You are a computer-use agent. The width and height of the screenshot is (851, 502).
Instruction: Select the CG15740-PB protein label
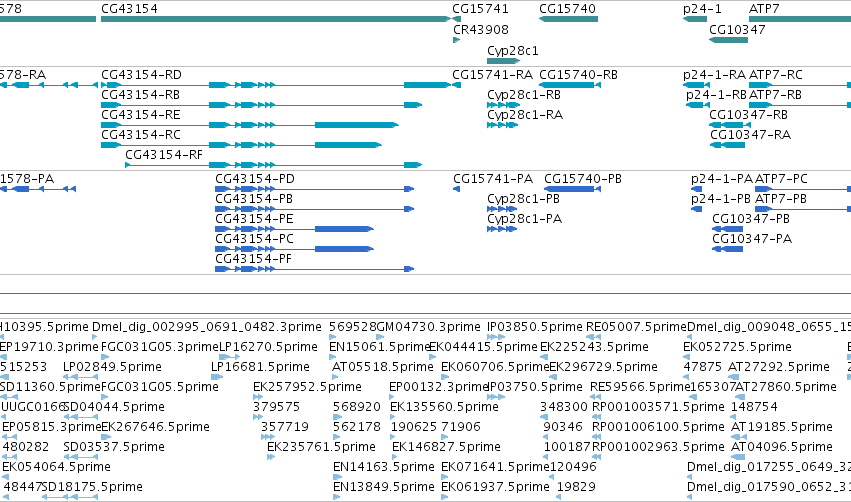click(x=583, y=179)
